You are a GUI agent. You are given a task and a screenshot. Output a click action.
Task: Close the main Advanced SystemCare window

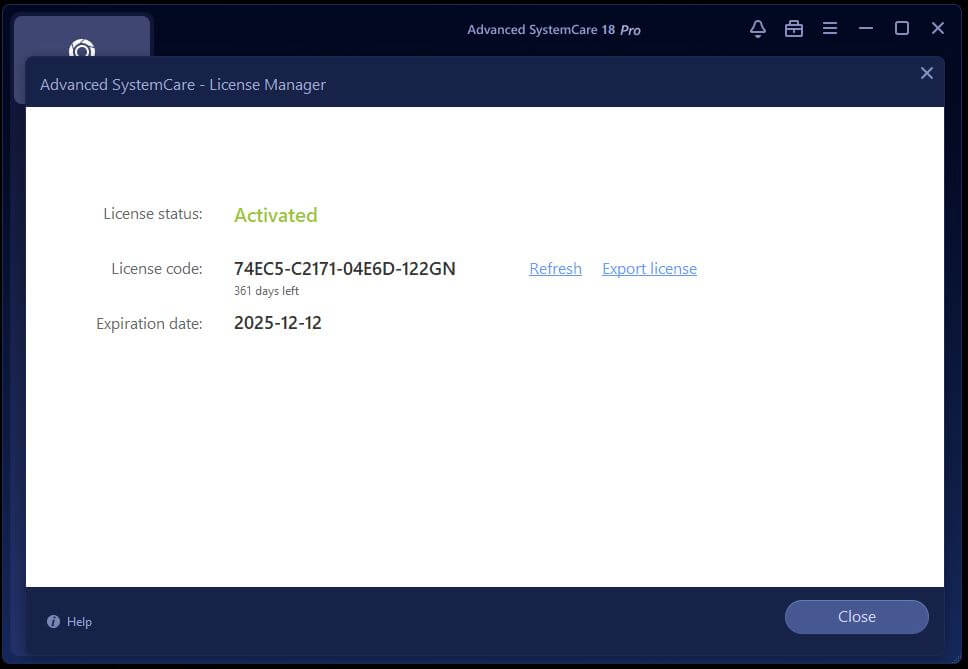click(937, 28)
